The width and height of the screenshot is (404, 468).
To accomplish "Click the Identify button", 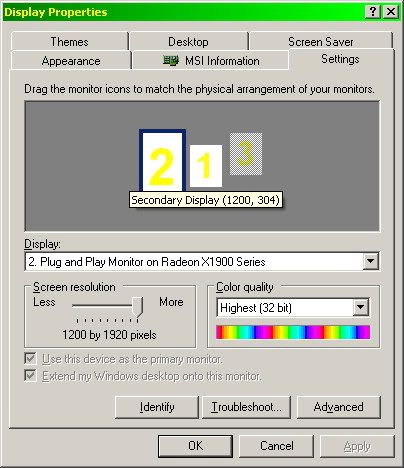I will pos(157,407).
